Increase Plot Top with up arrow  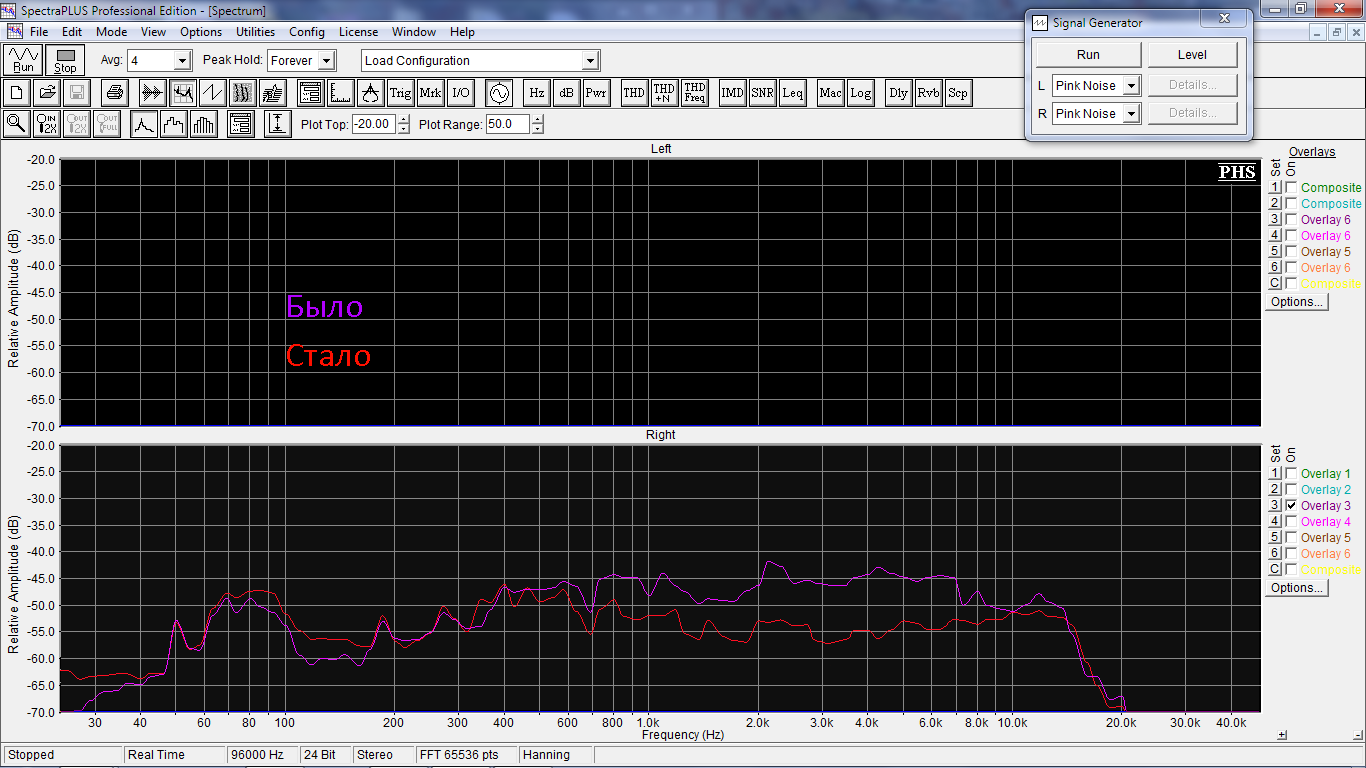pos(403,120)
